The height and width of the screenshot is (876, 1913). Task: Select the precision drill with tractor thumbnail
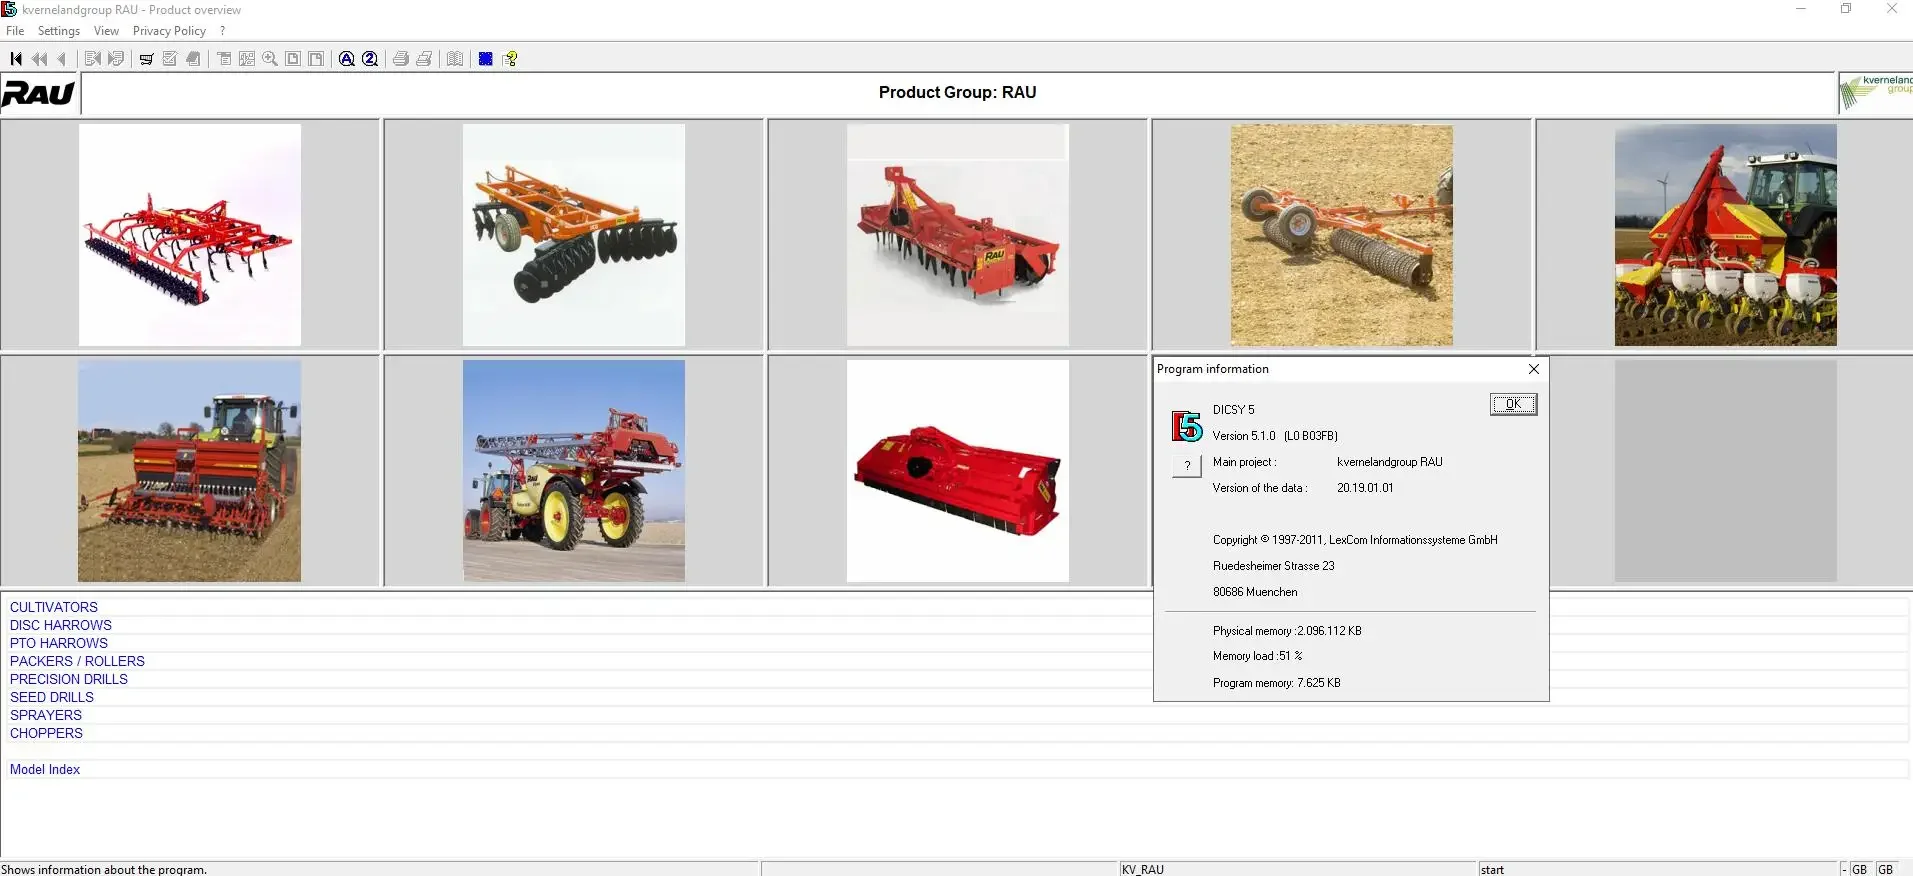(x=1726, y=235)
